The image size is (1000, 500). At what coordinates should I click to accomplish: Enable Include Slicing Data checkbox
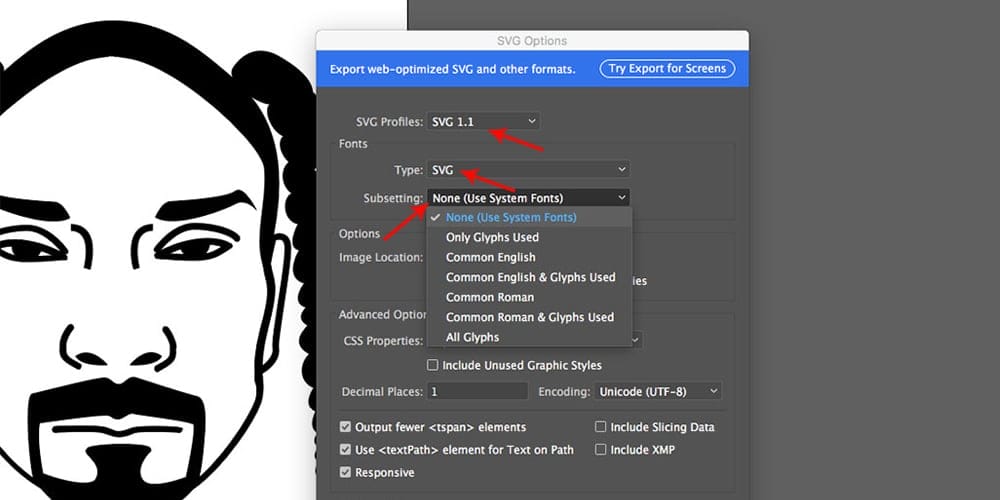pyautogui.click(x=600, y=427)
